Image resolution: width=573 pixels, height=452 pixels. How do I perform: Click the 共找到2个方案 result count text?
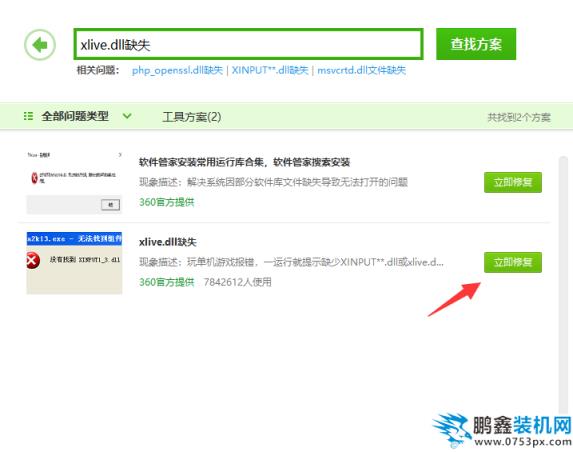(x=519, y=118)
